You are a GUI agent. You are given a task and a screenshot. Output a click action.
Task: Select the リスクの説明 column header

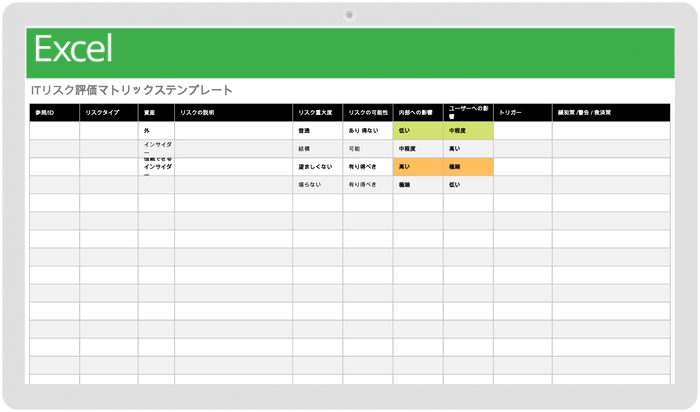(233, 112)
